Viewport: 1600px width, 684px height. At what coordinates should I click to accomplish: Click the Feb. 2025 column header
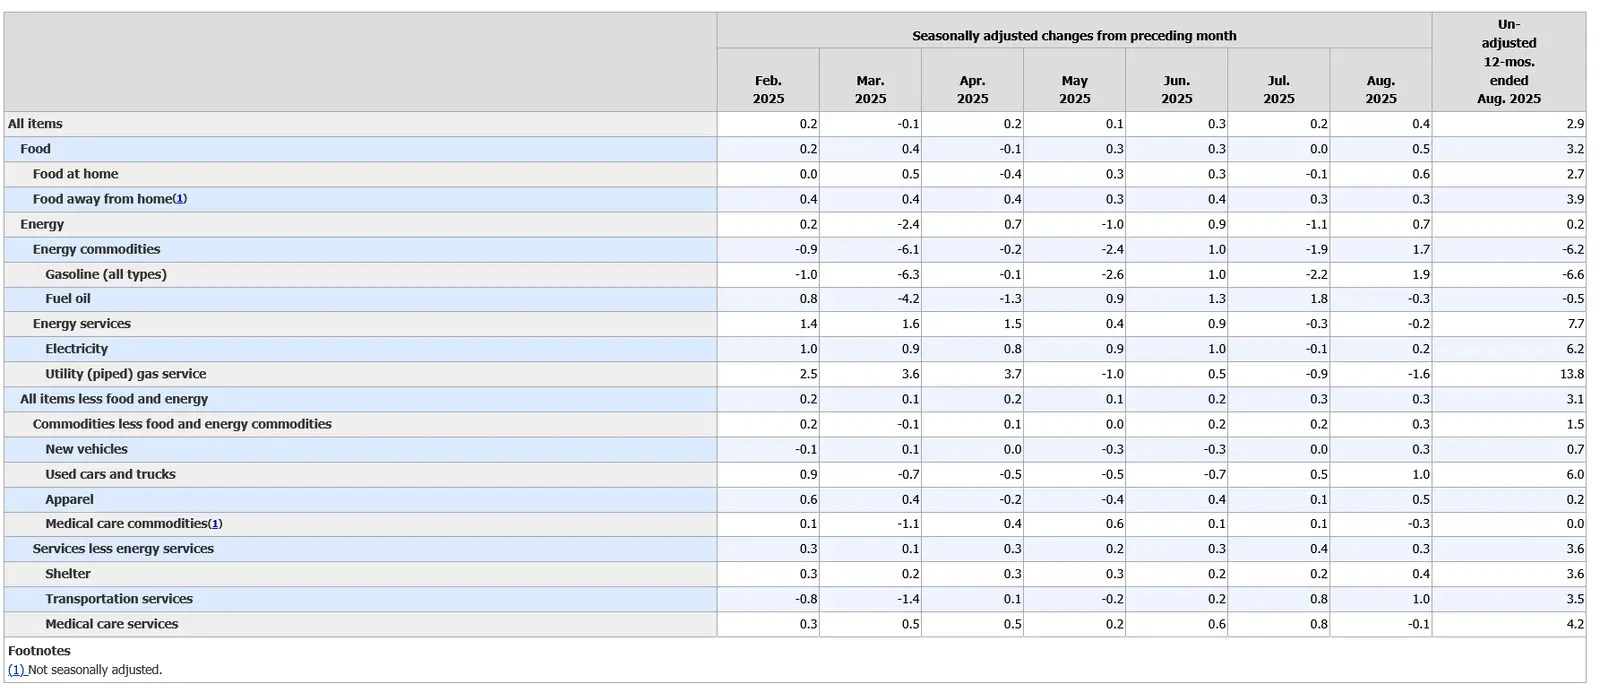pos(768,89)
